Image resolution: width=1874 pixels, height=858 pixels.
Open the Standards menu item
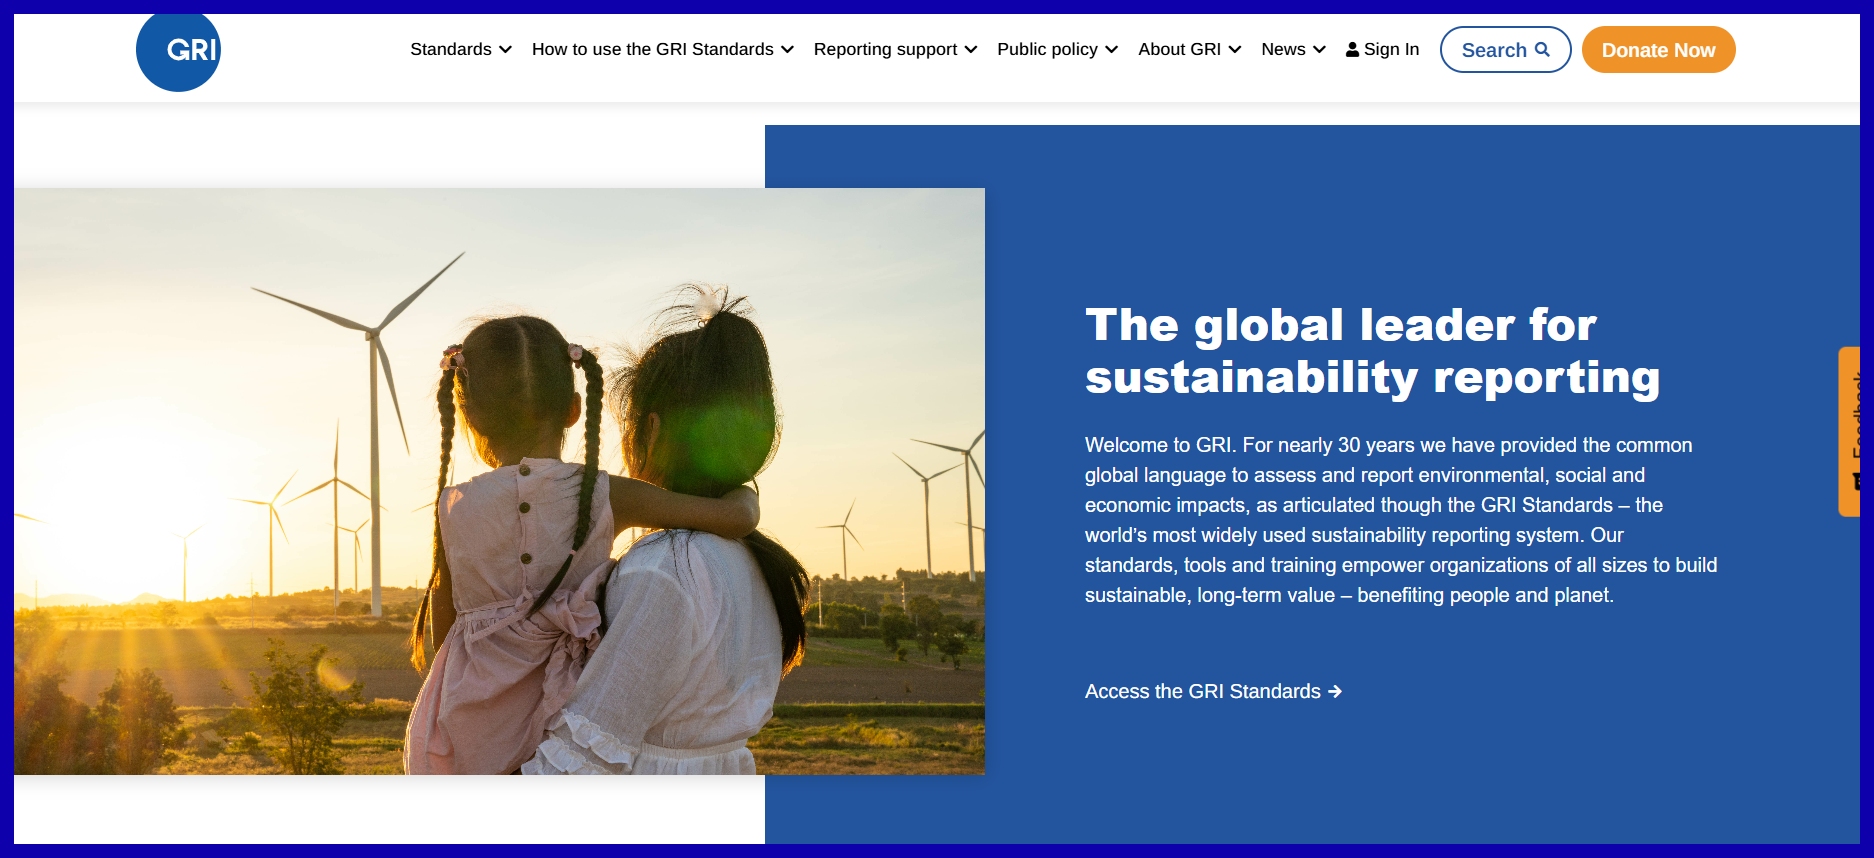pos(451,50)
